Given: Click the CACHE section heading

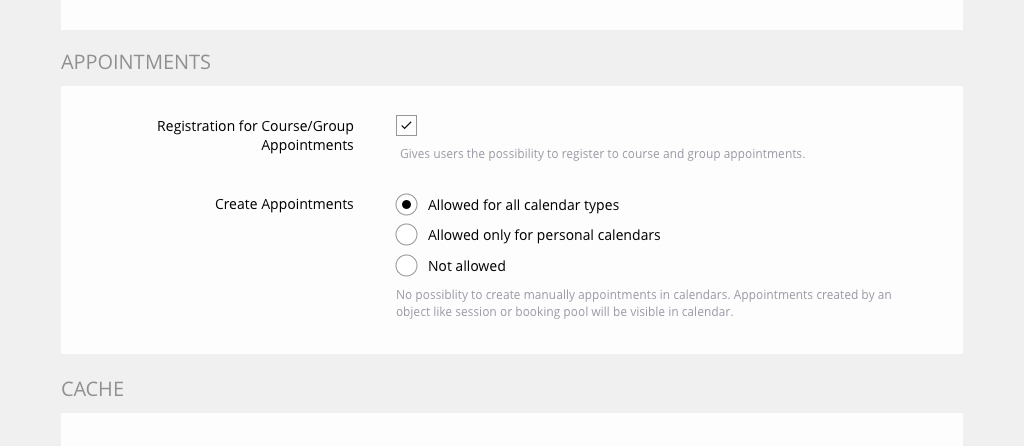Looking at the screenshot, I should (x=93, y=389).
